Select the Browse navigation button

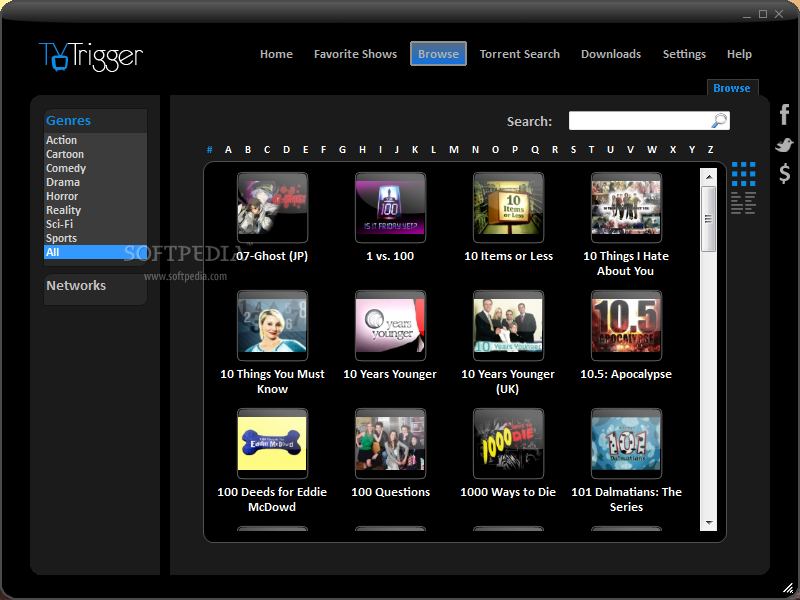438,54
